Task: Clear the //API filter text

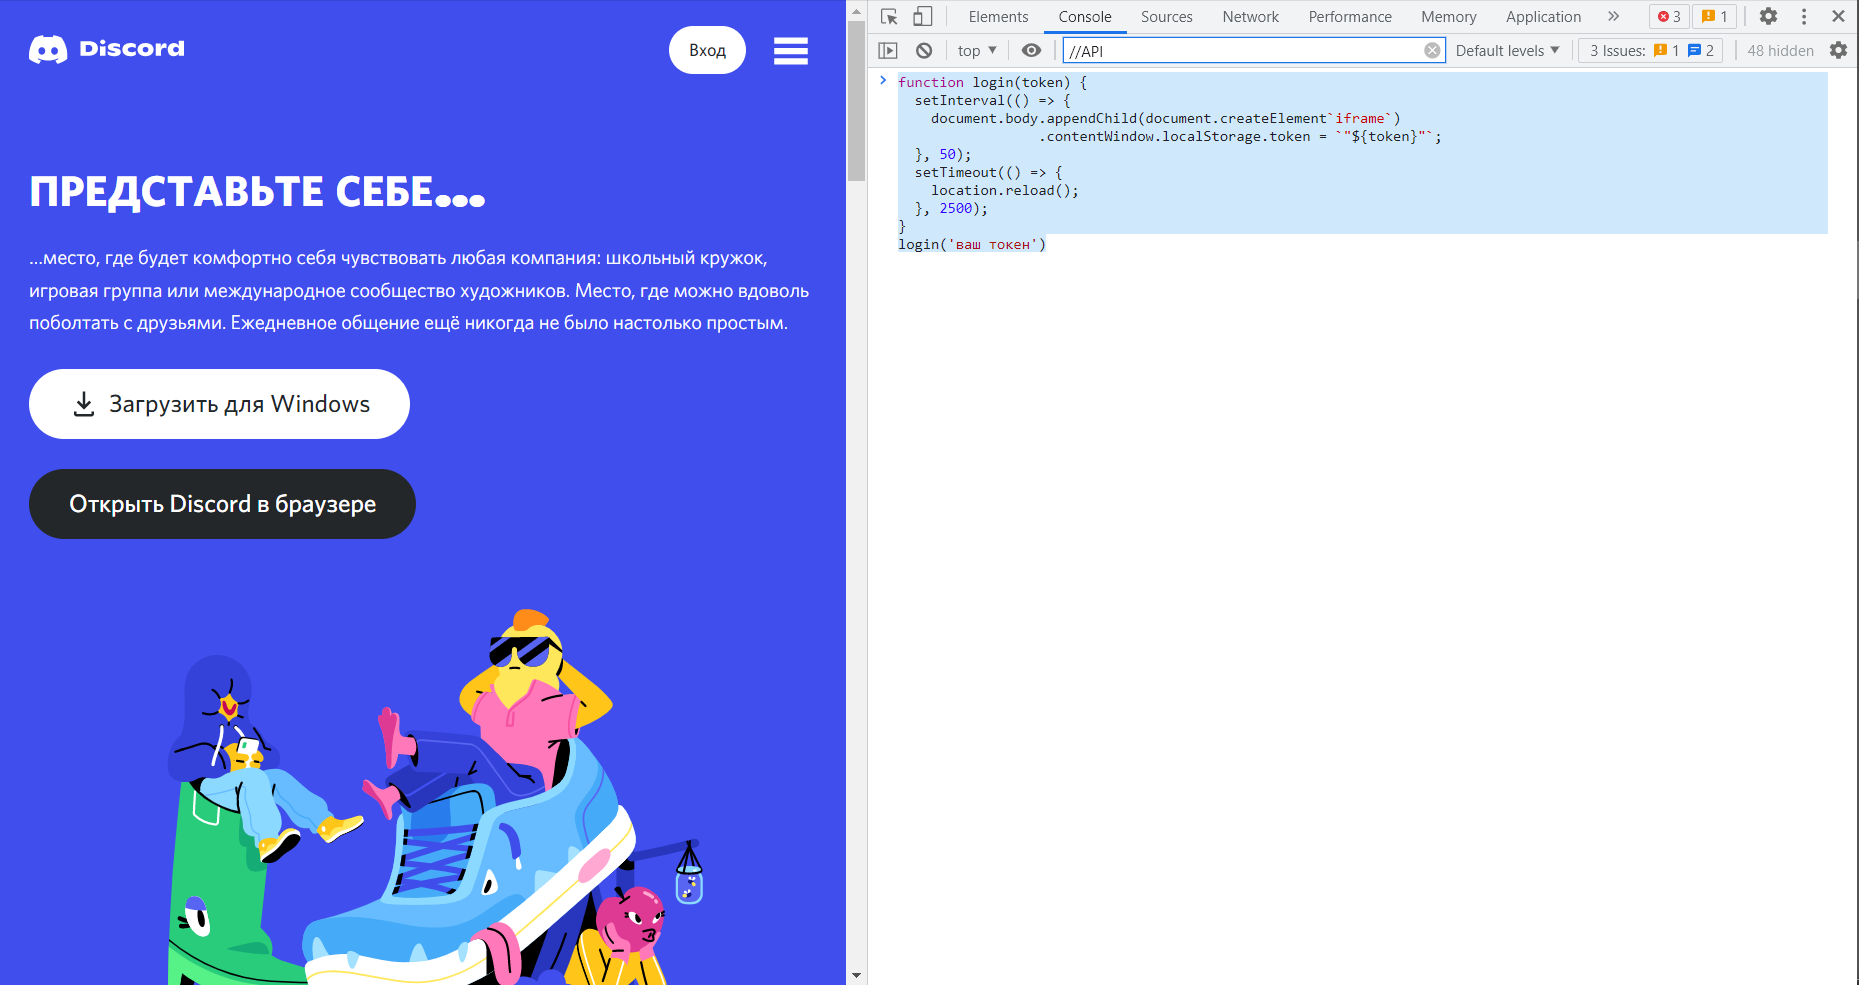Action: 1432,50
